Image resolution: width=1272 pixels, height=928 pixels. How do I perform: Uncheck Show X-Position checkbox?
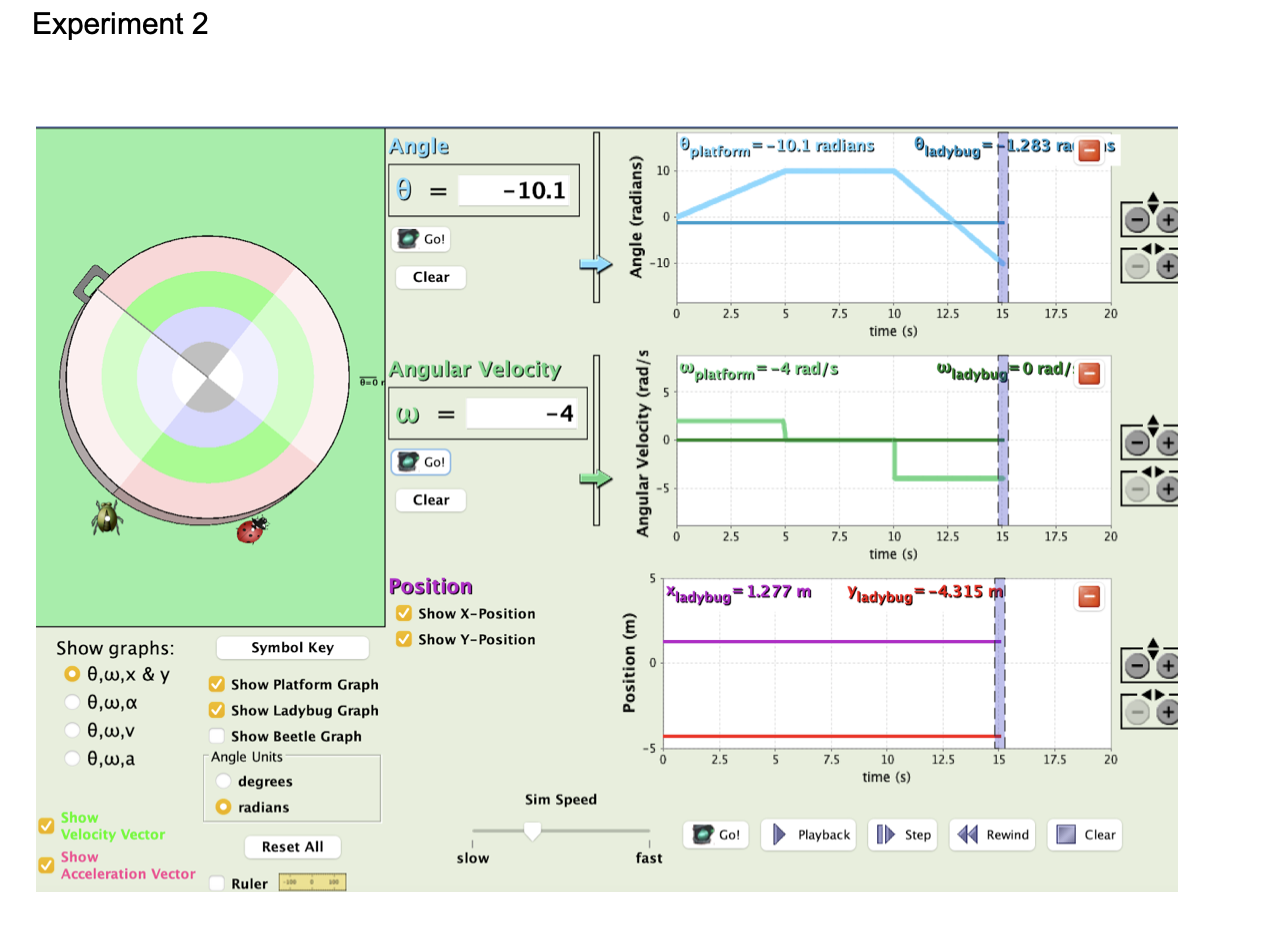coord(405,613)
